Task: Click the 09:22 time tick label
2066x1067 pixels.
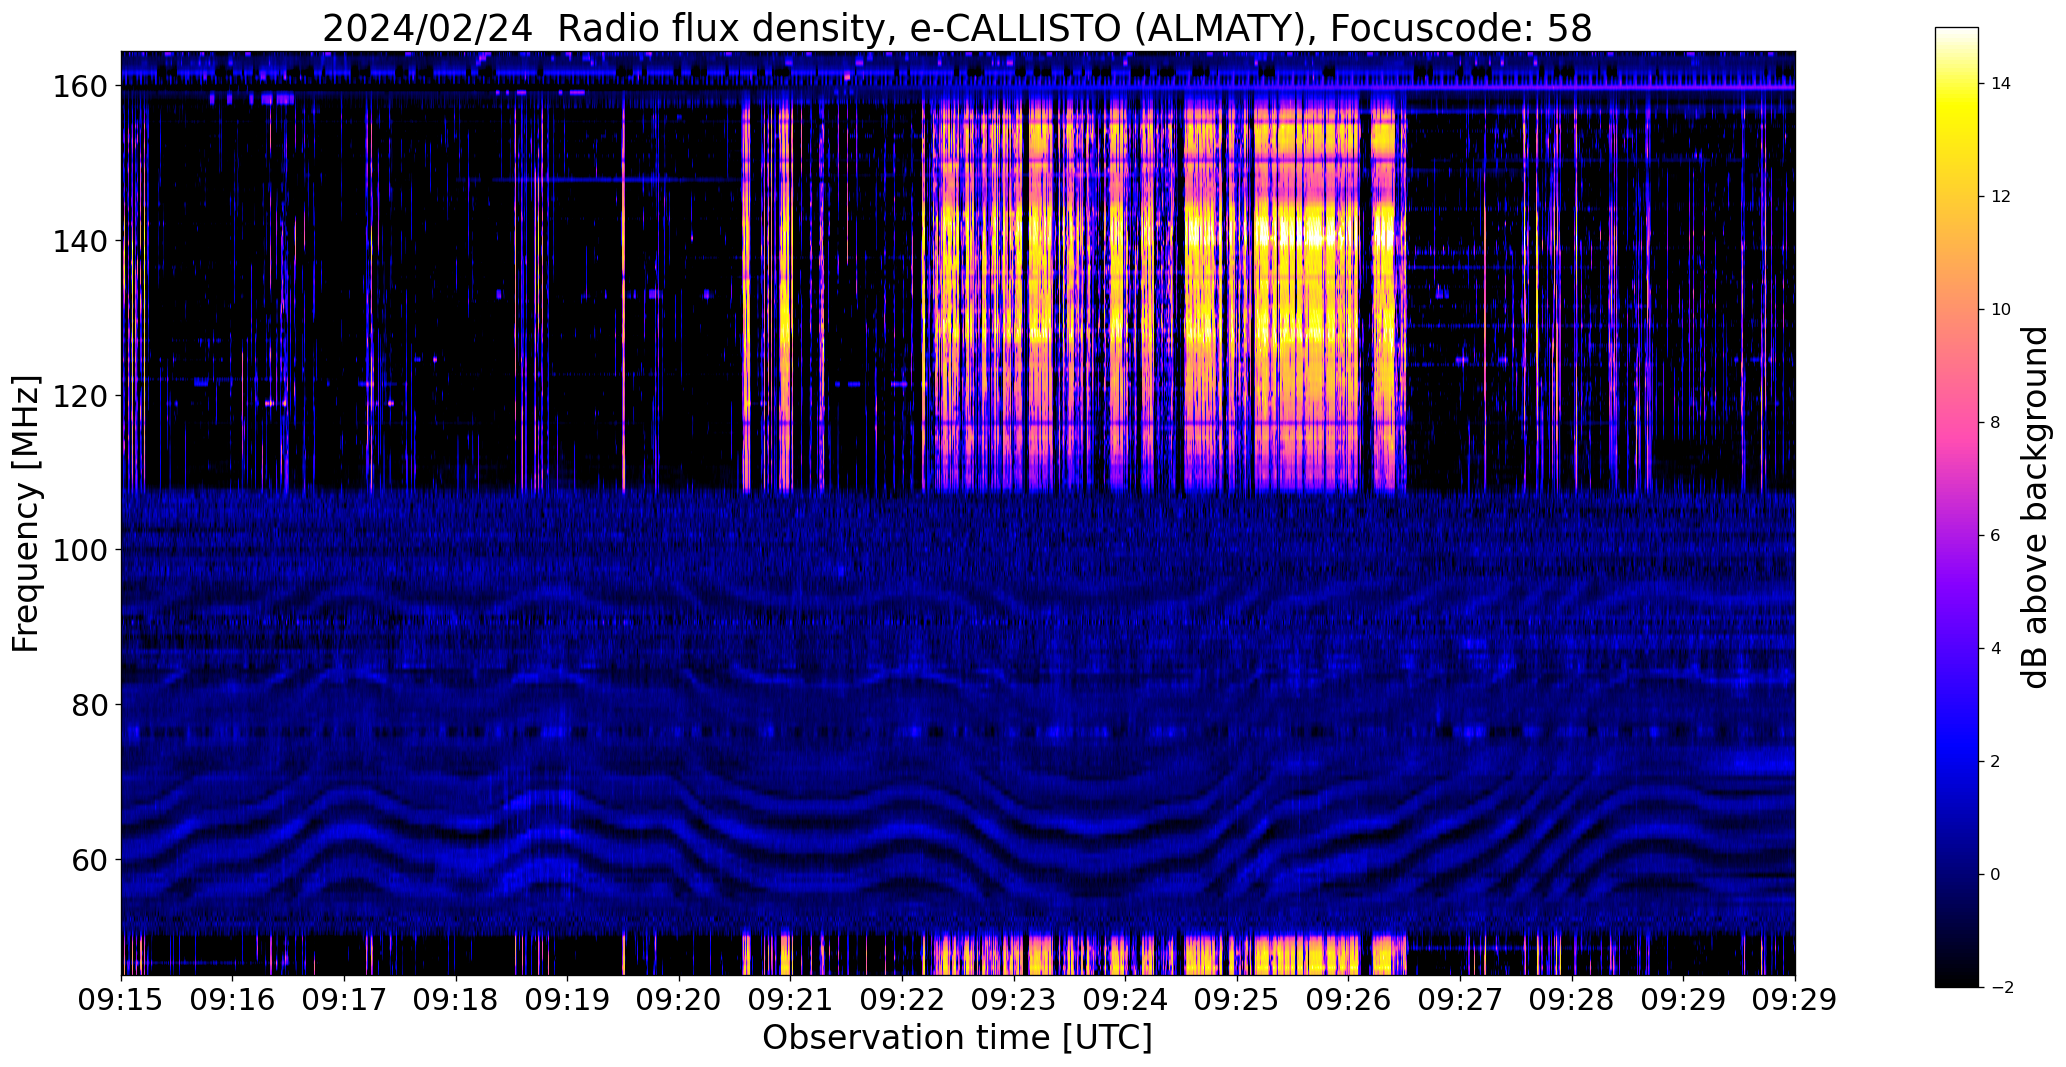Action: click(902, 1001)
